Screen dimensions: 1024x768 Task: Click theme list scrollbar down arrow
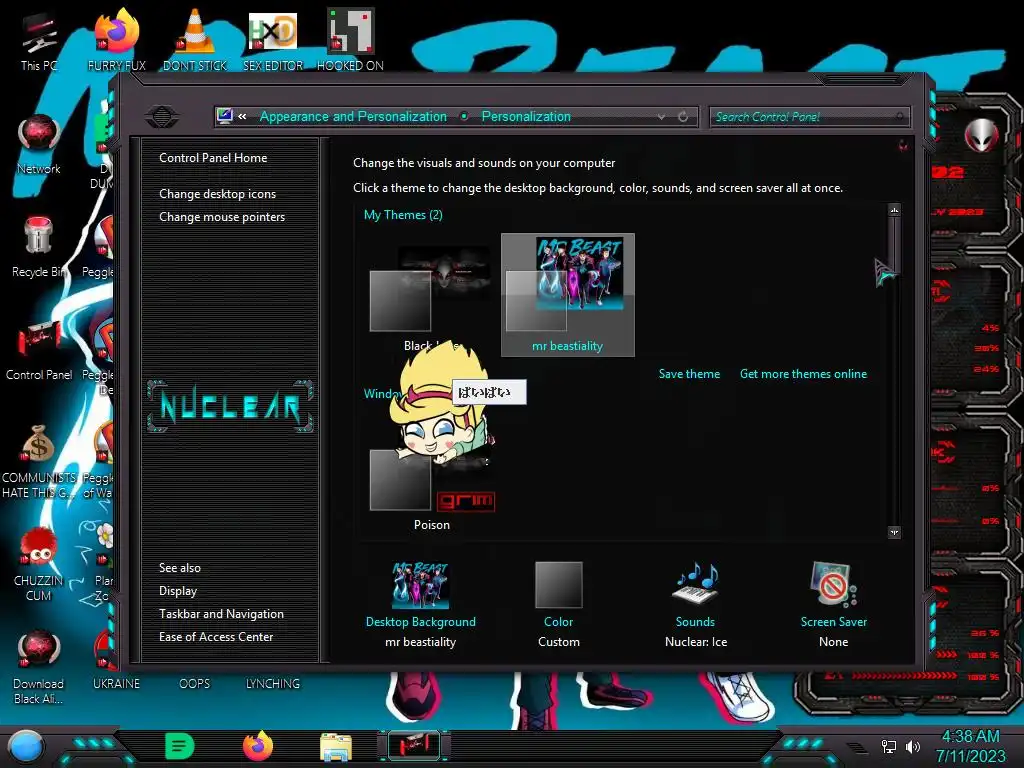(894, 532)
